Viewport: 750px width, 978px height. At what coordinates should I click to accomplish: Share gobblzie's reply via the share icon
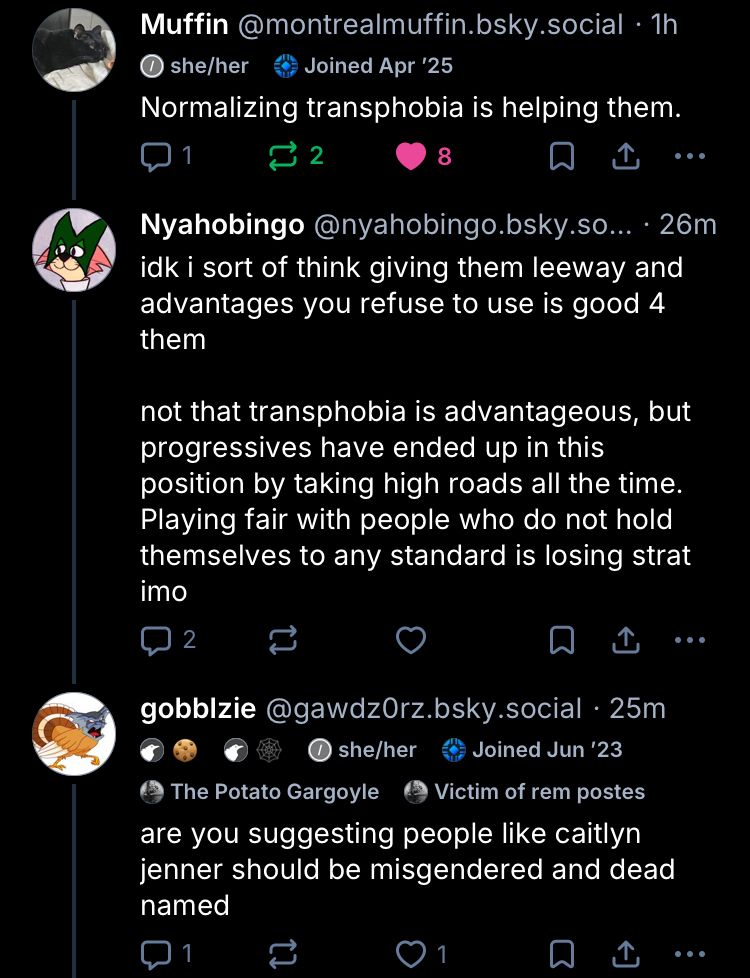coord(624,952)
